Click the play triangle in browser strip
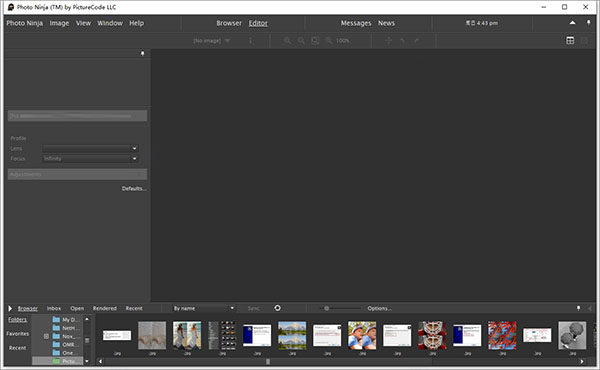 (10, 308)
